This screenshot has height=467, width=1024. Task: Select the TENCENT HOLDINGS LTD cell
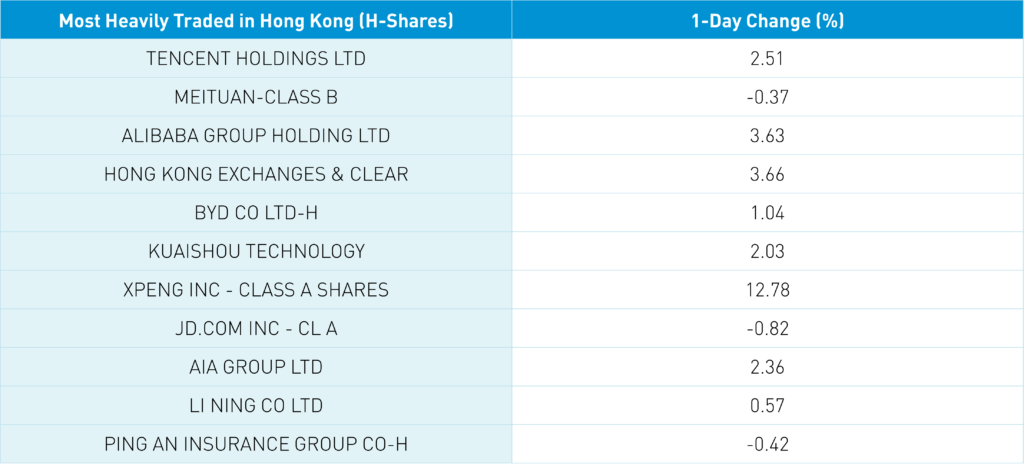[x=256, y=58]
